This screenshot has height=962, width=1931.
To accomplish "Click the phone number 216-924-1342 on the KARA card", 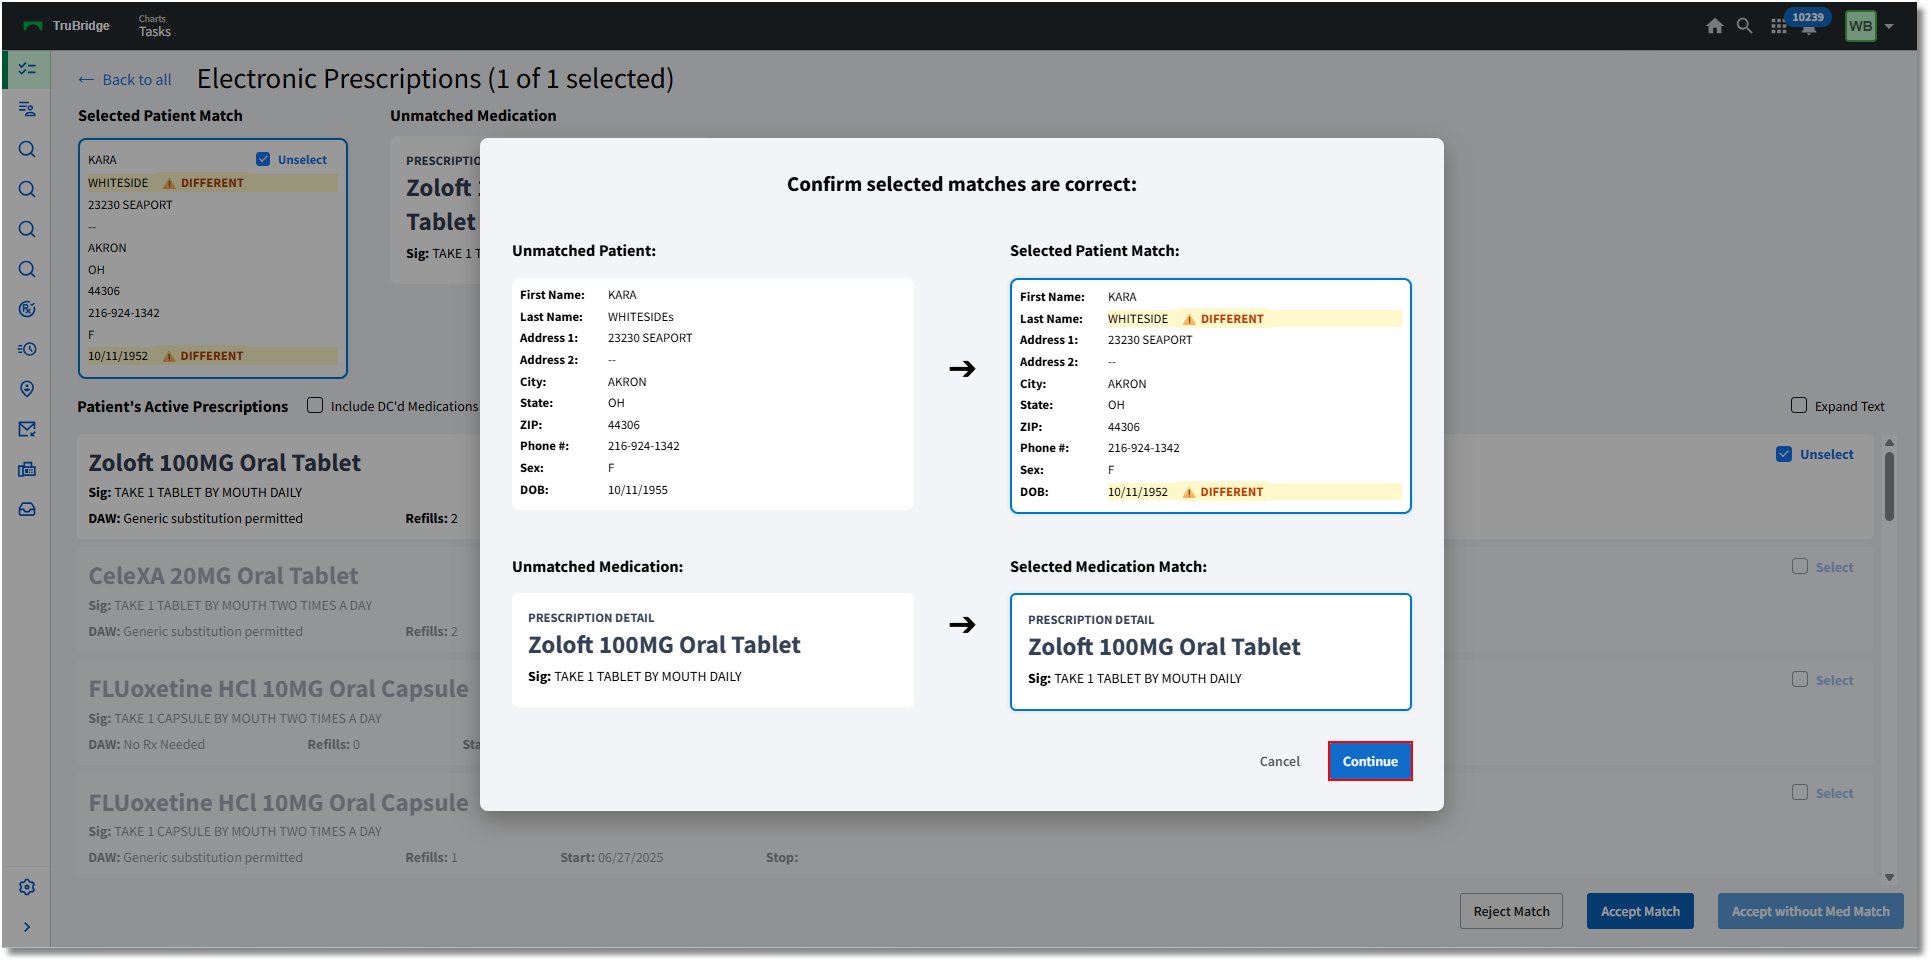I will (x=123, y=313).
